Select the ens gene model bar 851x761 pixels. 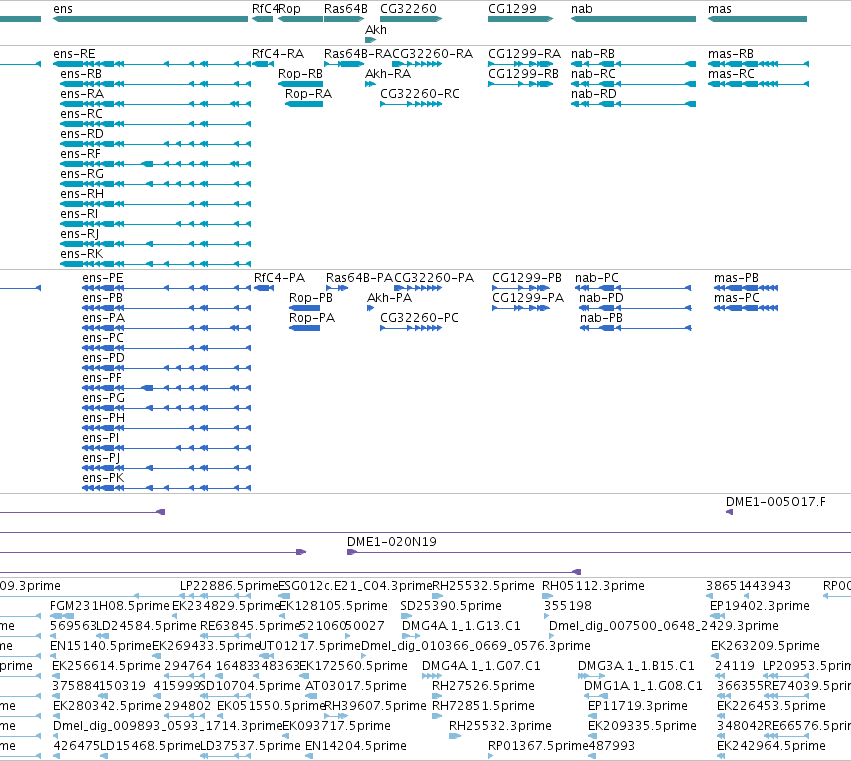[150, 19]
